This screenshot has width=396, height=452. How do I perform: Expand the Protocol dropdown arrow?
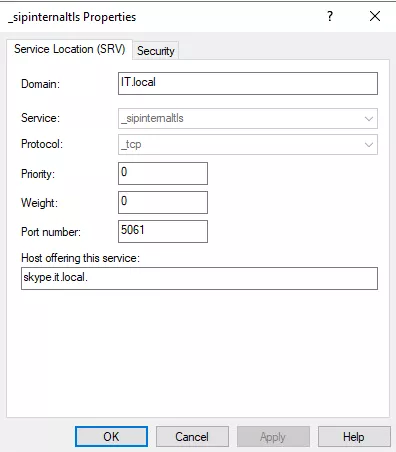coord(369,144)
